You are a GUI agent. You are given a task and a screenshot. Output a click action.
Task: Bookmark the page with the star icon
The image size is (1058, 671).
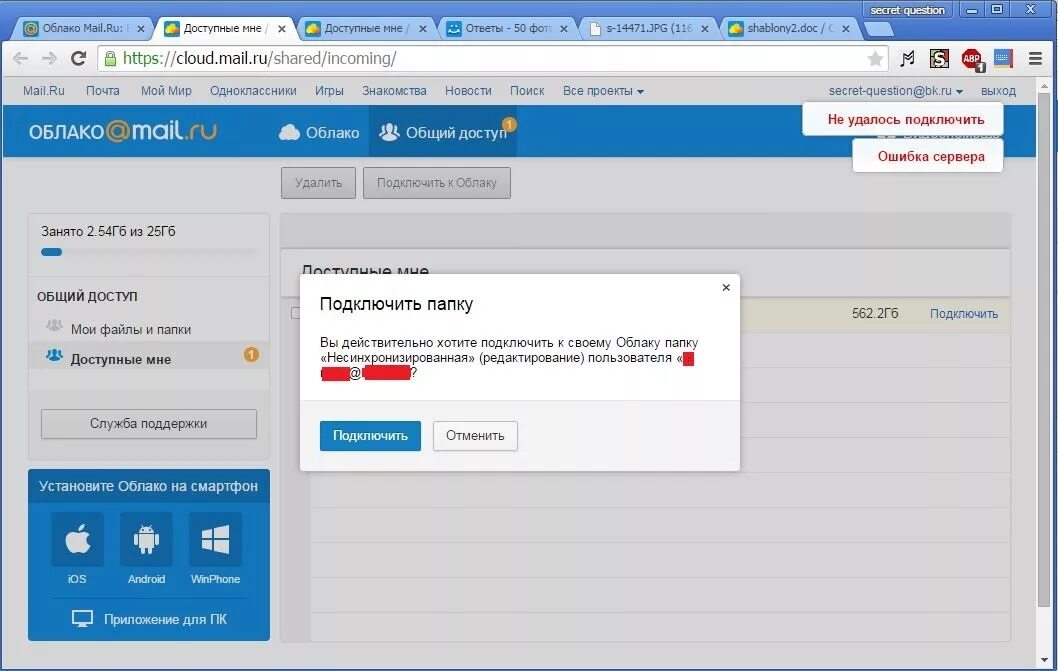pyautogui.click(x=875, y=59)
